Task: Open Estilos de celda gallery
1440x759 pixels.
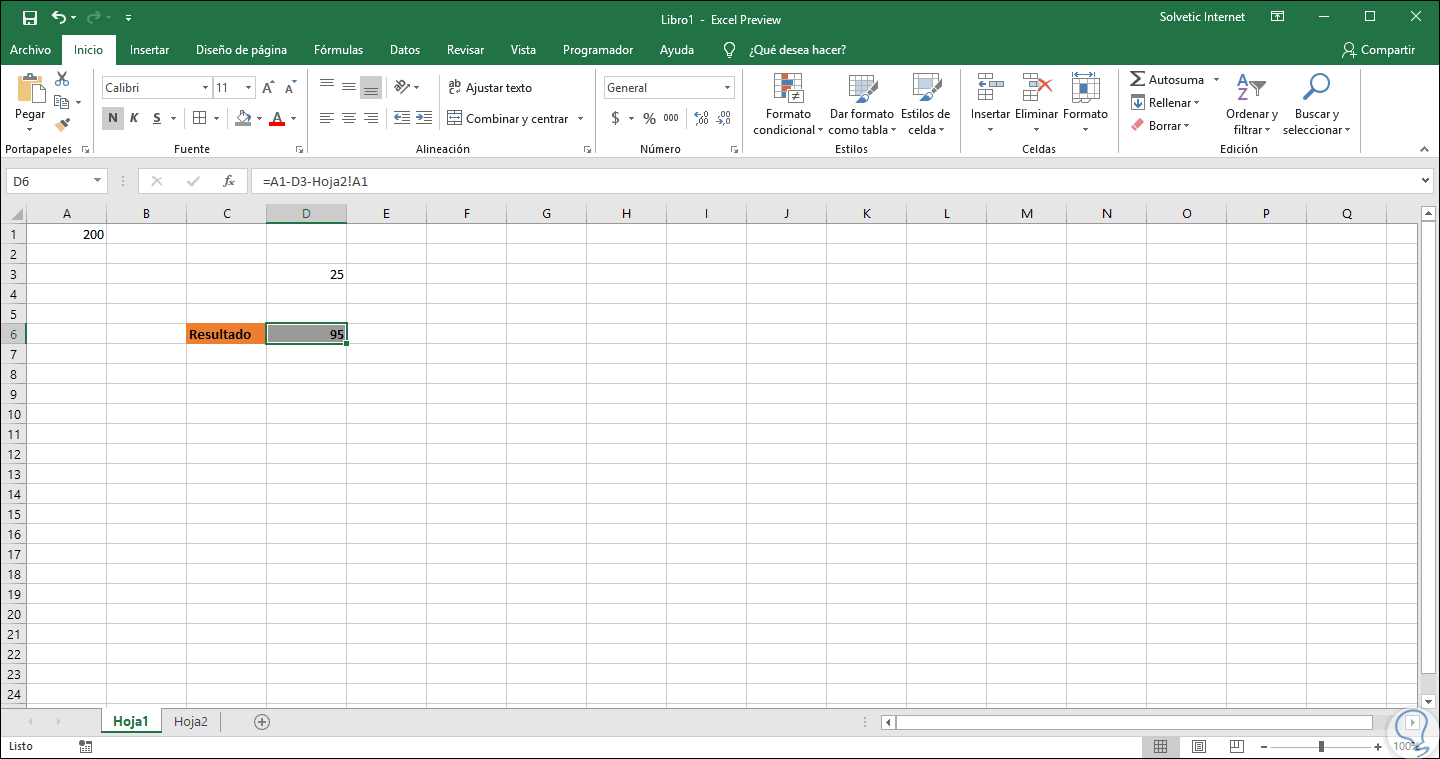Action: click(926, 104)
